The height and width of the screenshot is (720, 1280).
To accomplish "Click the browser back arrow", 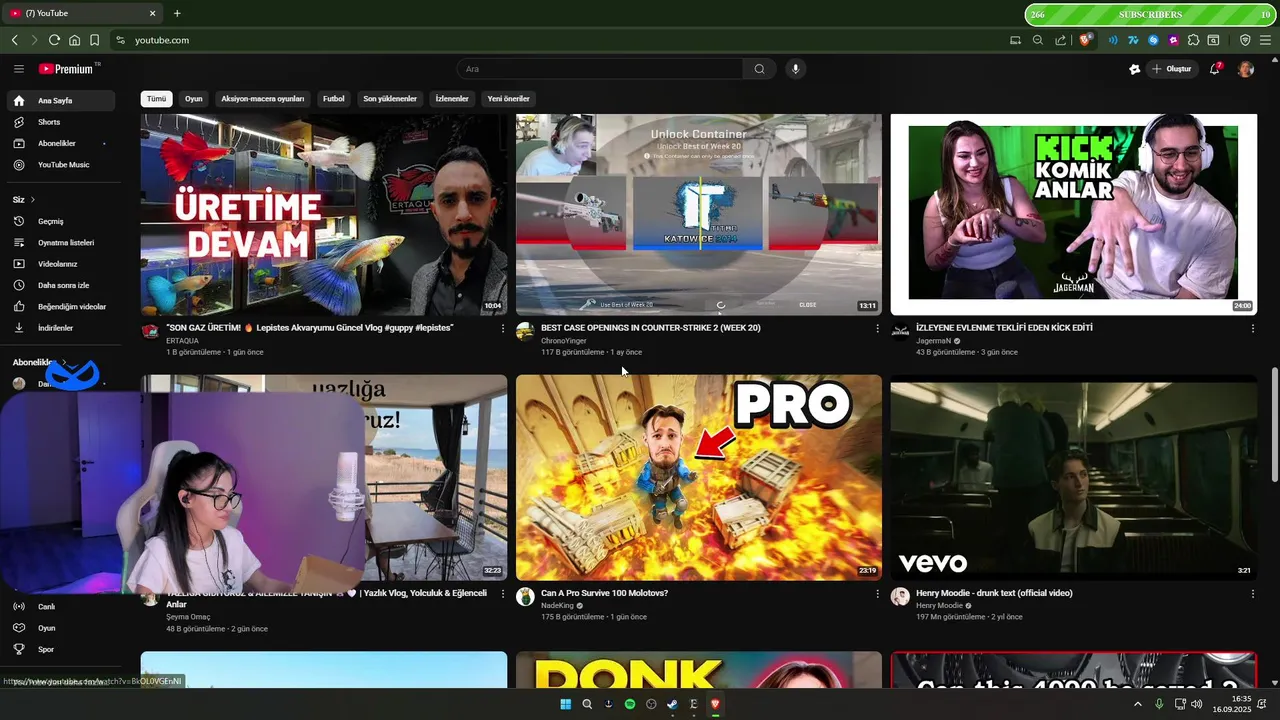I will pyautogui.click(x=15, y=40).
